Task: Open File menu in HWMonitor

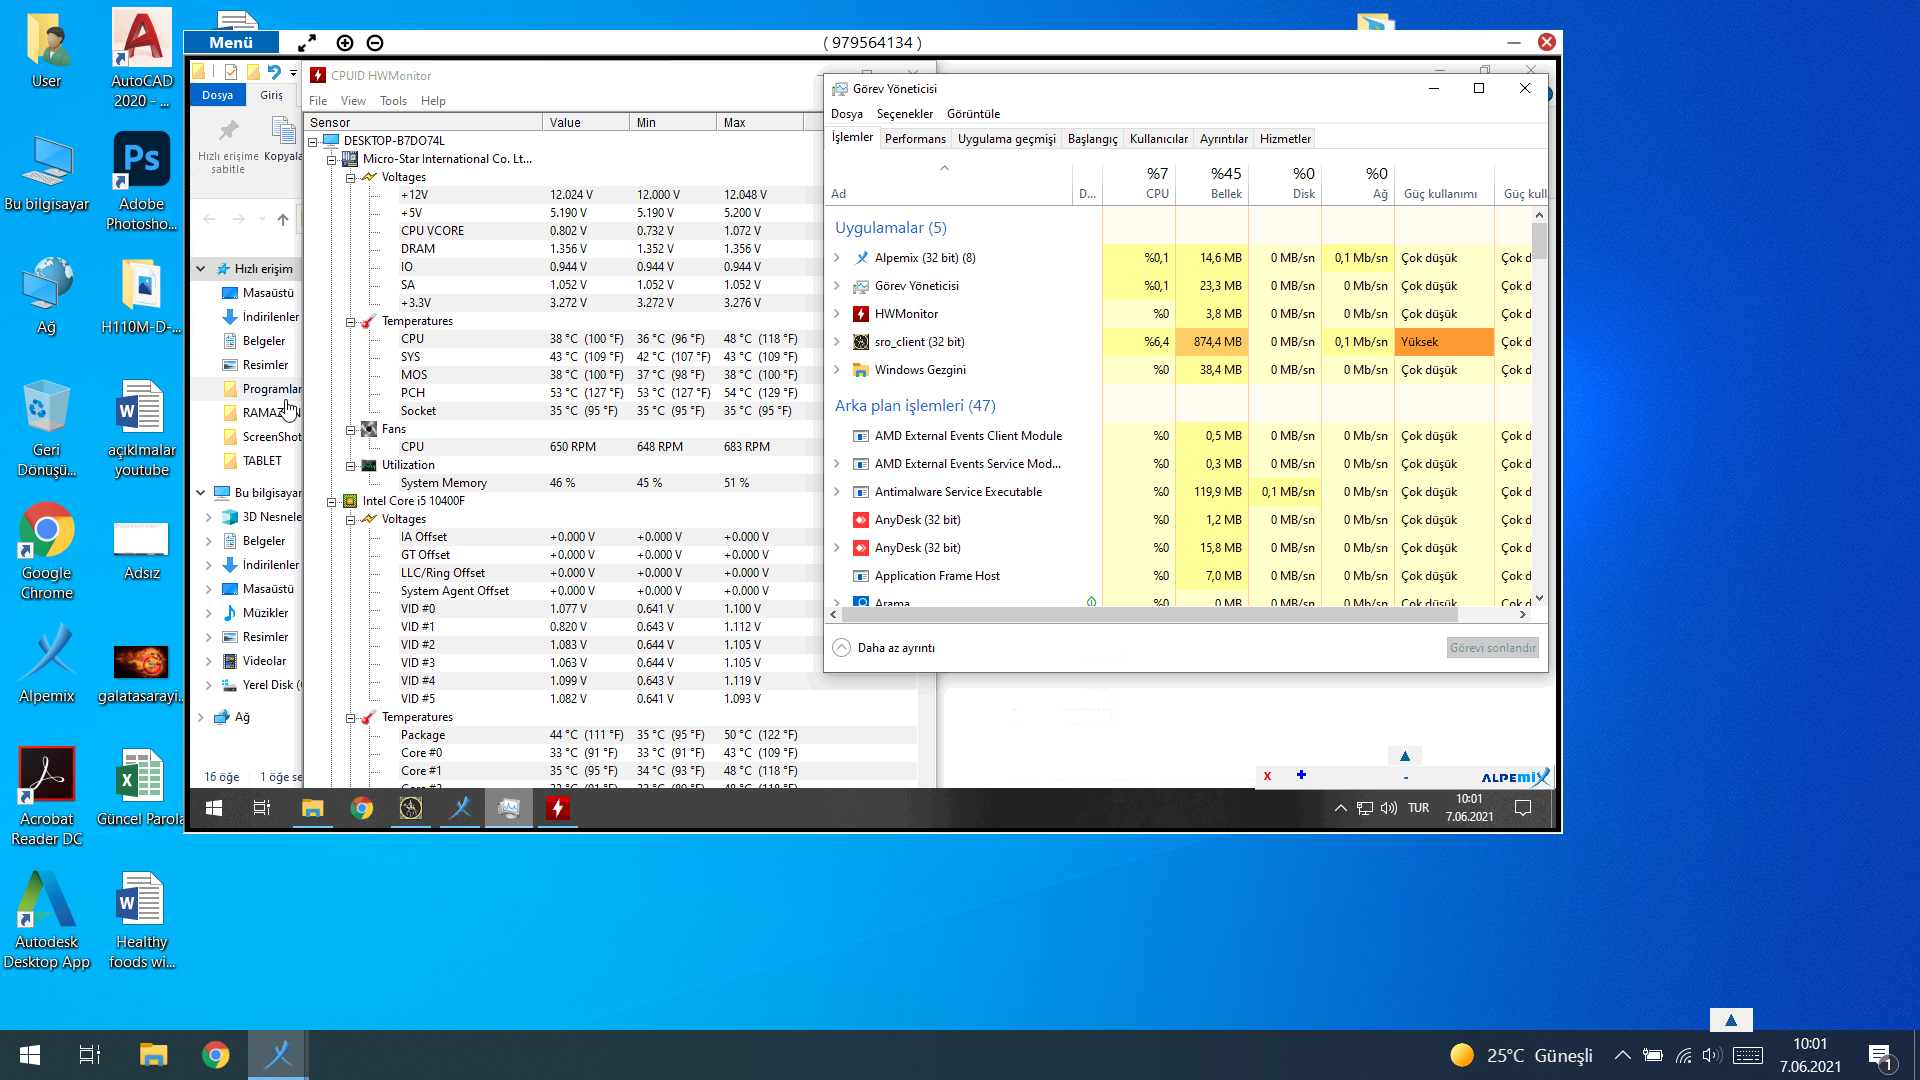Action: pyautogui.click(x=318, y=101)
